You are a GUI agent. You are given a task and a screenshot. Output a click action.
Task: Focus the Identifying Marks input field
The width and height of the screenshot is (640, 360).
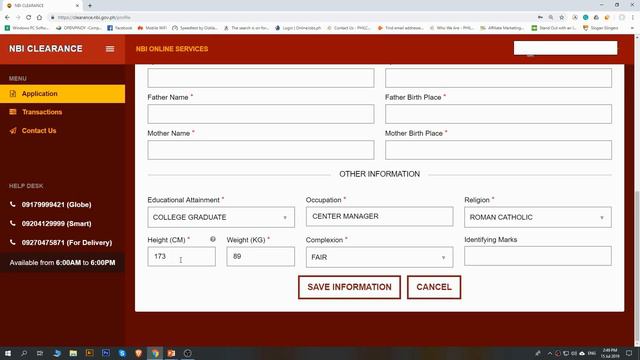click(x=538, y=256)
